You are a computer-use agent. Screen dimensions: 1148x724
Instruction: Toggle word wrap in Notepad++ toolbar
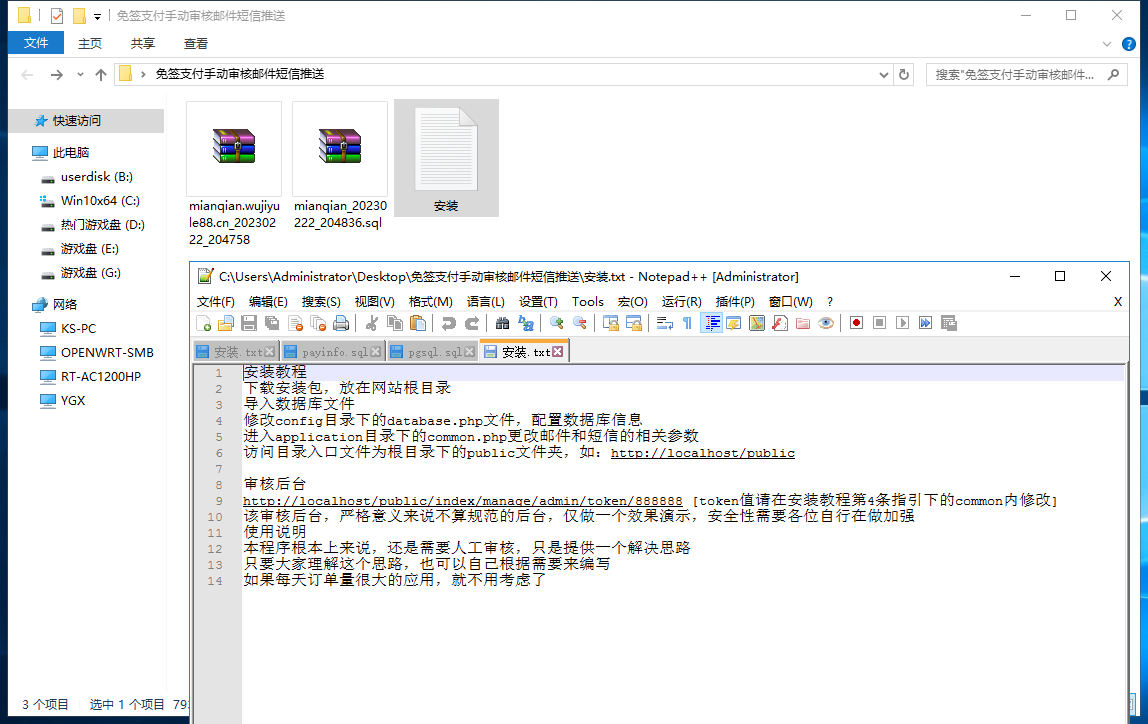(664, 323)
